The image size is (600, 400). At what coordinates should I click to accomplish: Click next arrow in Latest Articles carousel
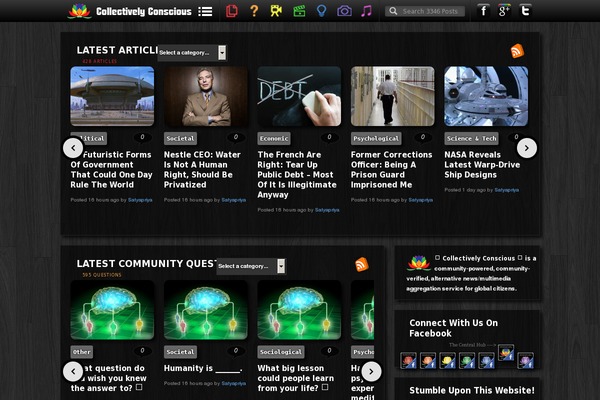(527, 148)
